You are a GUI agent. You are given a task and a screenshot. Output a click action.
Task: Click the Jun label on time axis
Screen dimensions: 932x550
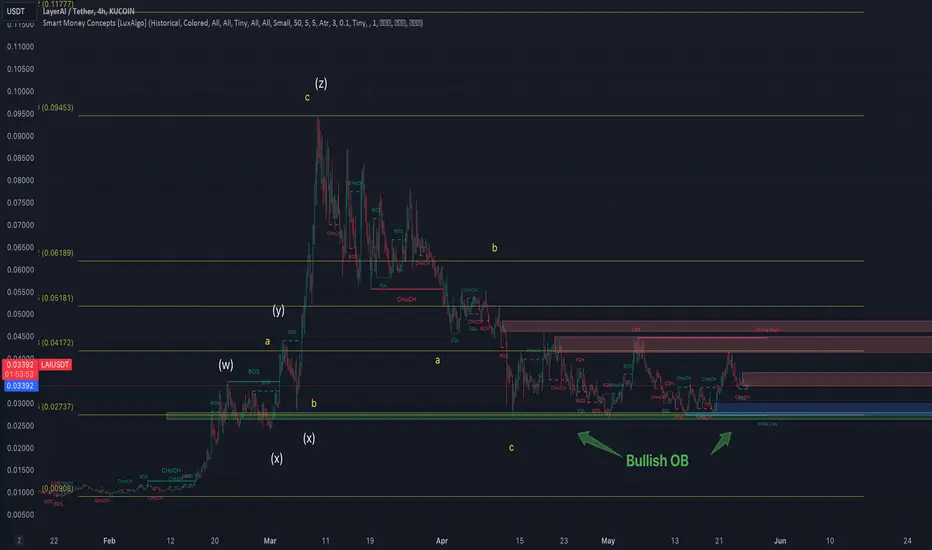[780, 540]
